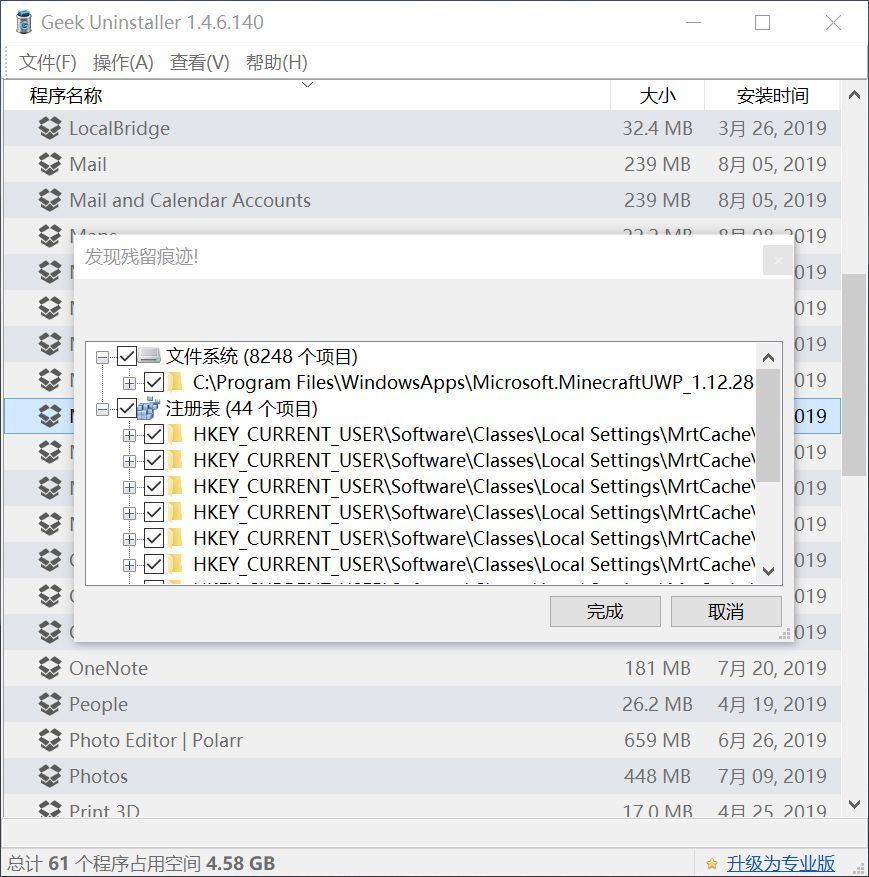
Task: Uncheck the second HKEY_CURRENT_USER registry entry
Action: pos(154,460)
